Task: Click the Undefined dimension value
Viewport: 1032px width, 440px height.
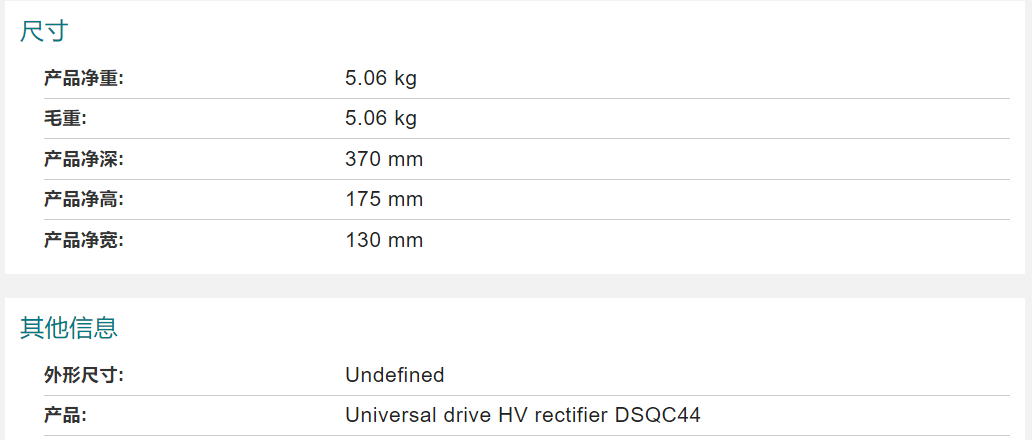Action: [395, 376]
